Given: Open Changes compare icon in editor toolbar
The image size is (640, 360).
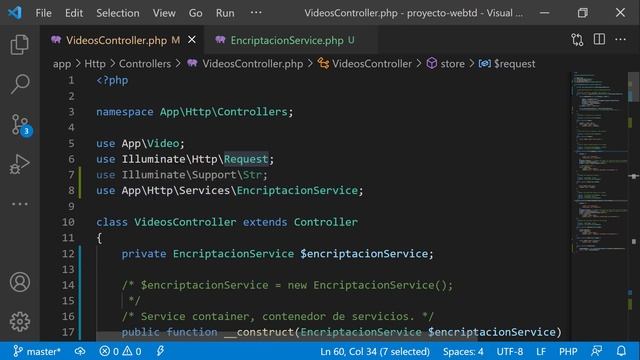Looking at the screenshot, I should pyautogui.click(x=577, y=40).
